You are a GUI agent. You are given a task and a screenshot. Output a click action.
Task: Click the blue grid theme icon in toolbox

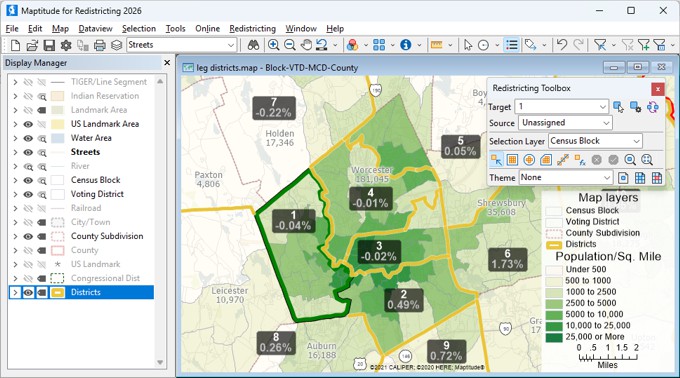(640, 178)
